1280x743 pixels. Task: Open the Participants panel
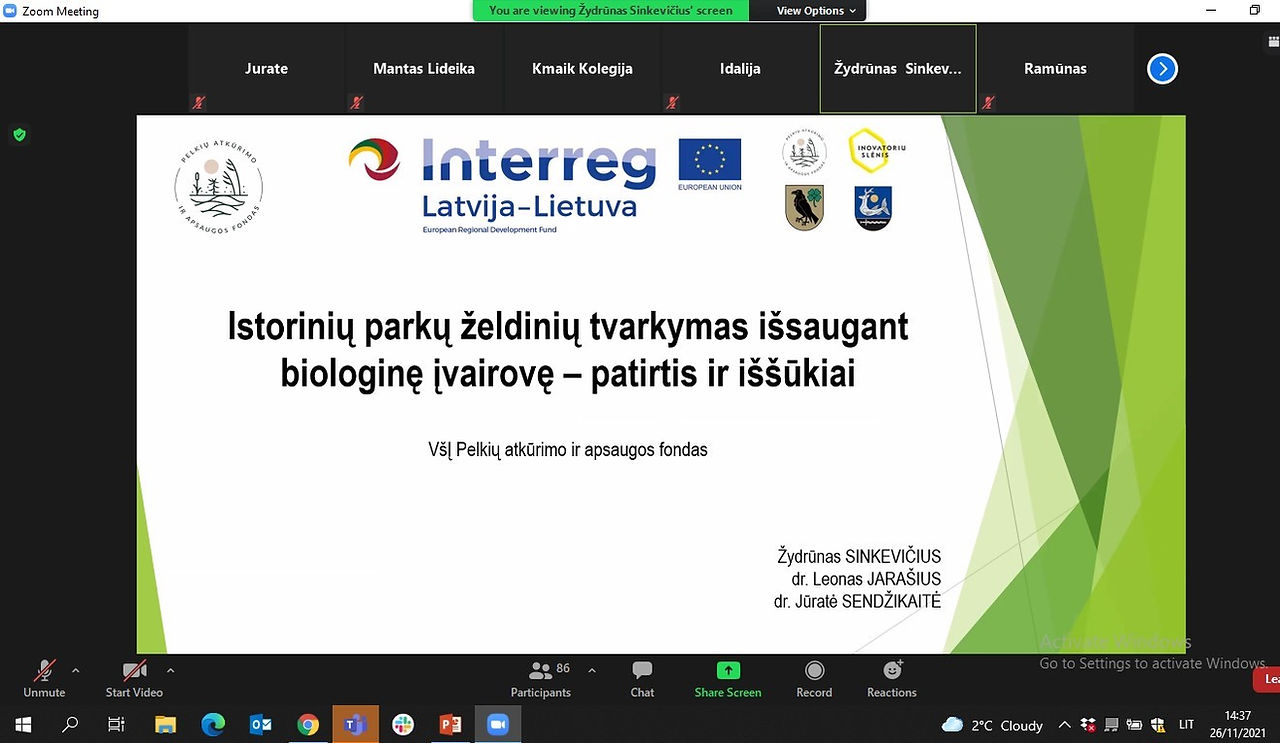[541, 678]
